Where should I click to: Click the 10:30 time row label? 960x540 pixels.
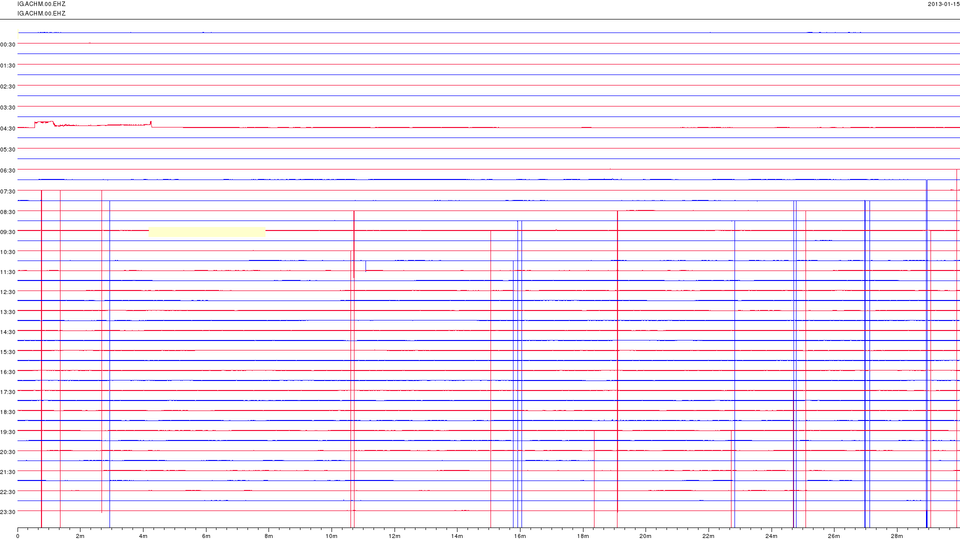click(x=8, y=252)
